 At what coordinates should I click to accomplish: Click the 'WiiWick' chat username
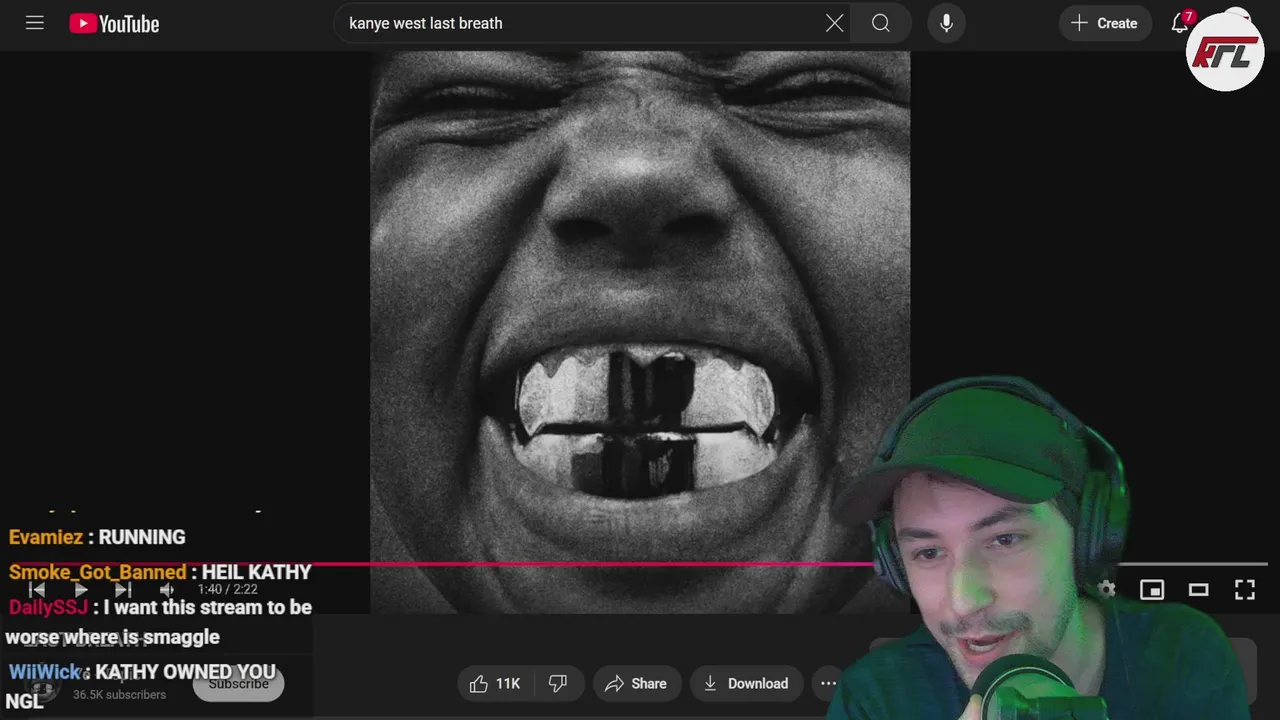tap(44, 672)
